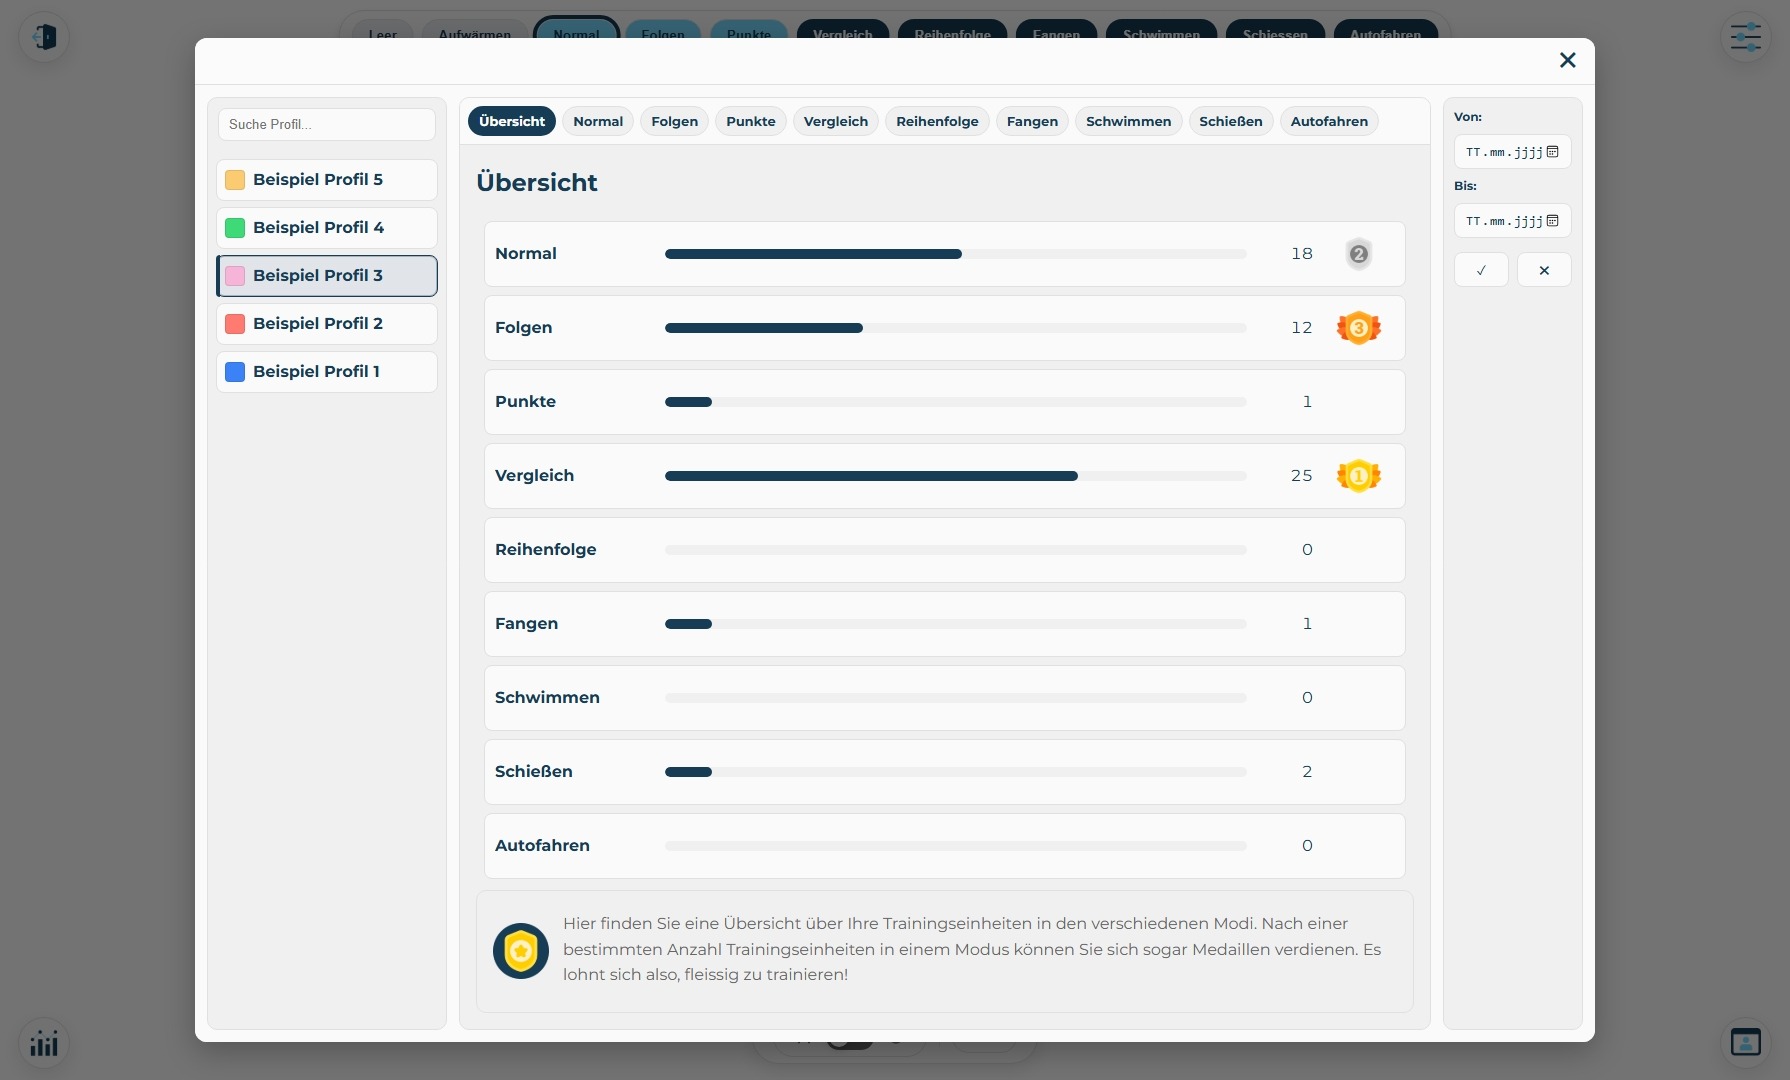The image size is (1790, 1080).
Task: Click the shield badge icon in info box
Action: pyautogui.click(x=520, y=950)
